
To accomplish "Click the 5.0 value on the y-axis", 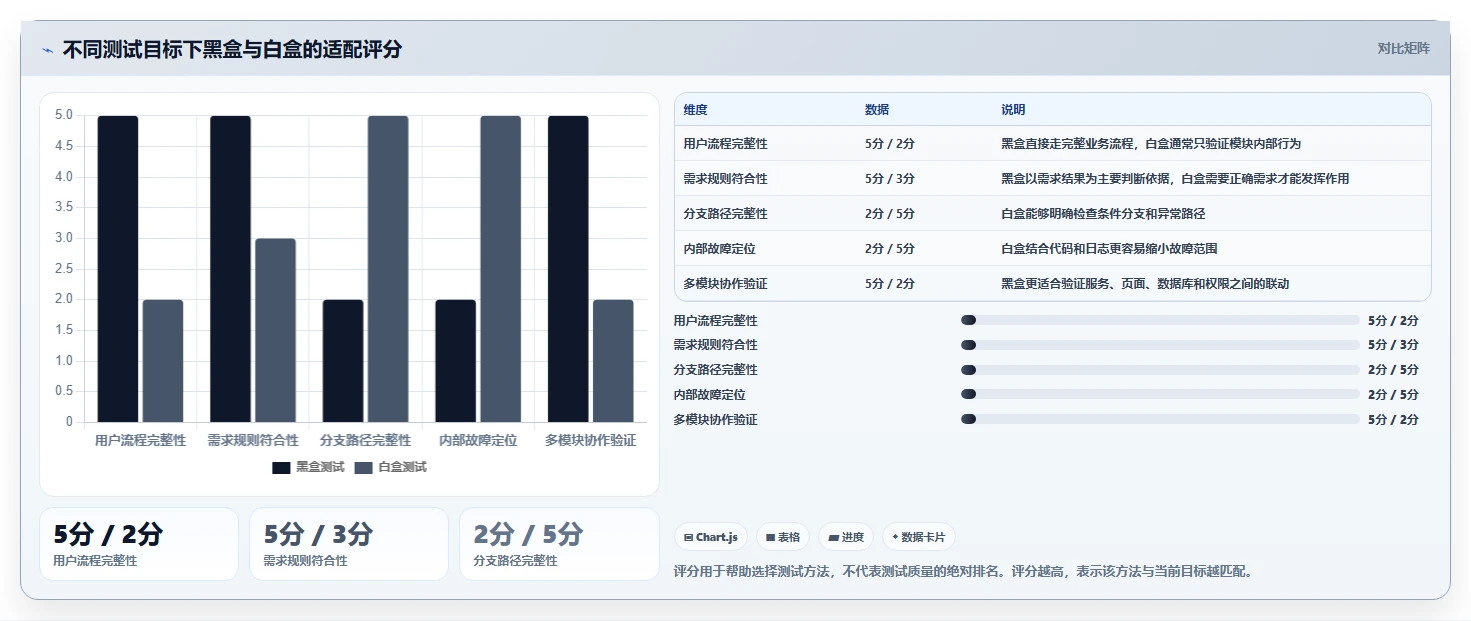I will coord(64,115).
